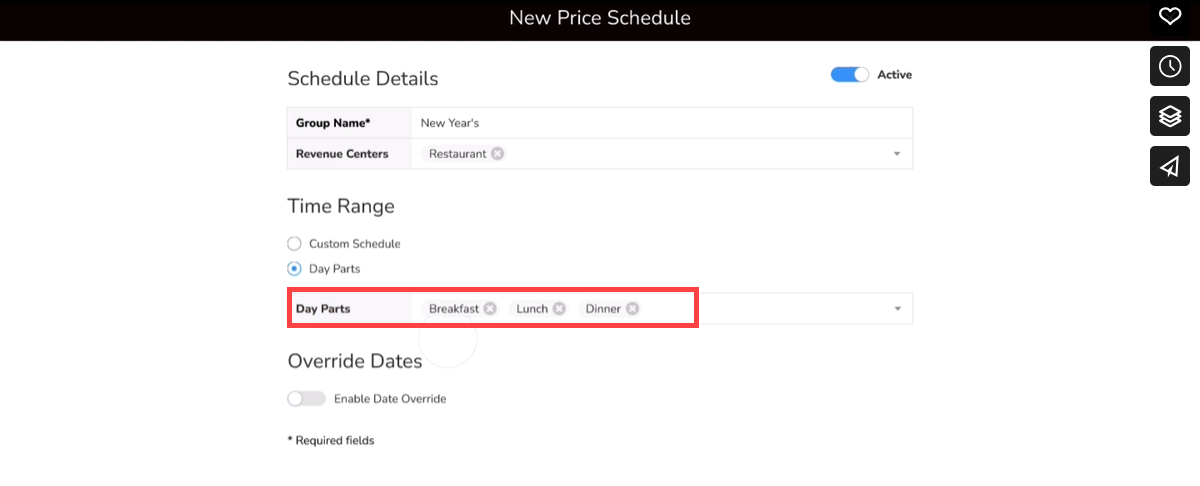Remove the Breakfast day part tag
This screenshot has width=1200, height=486.
click(490, 309)
